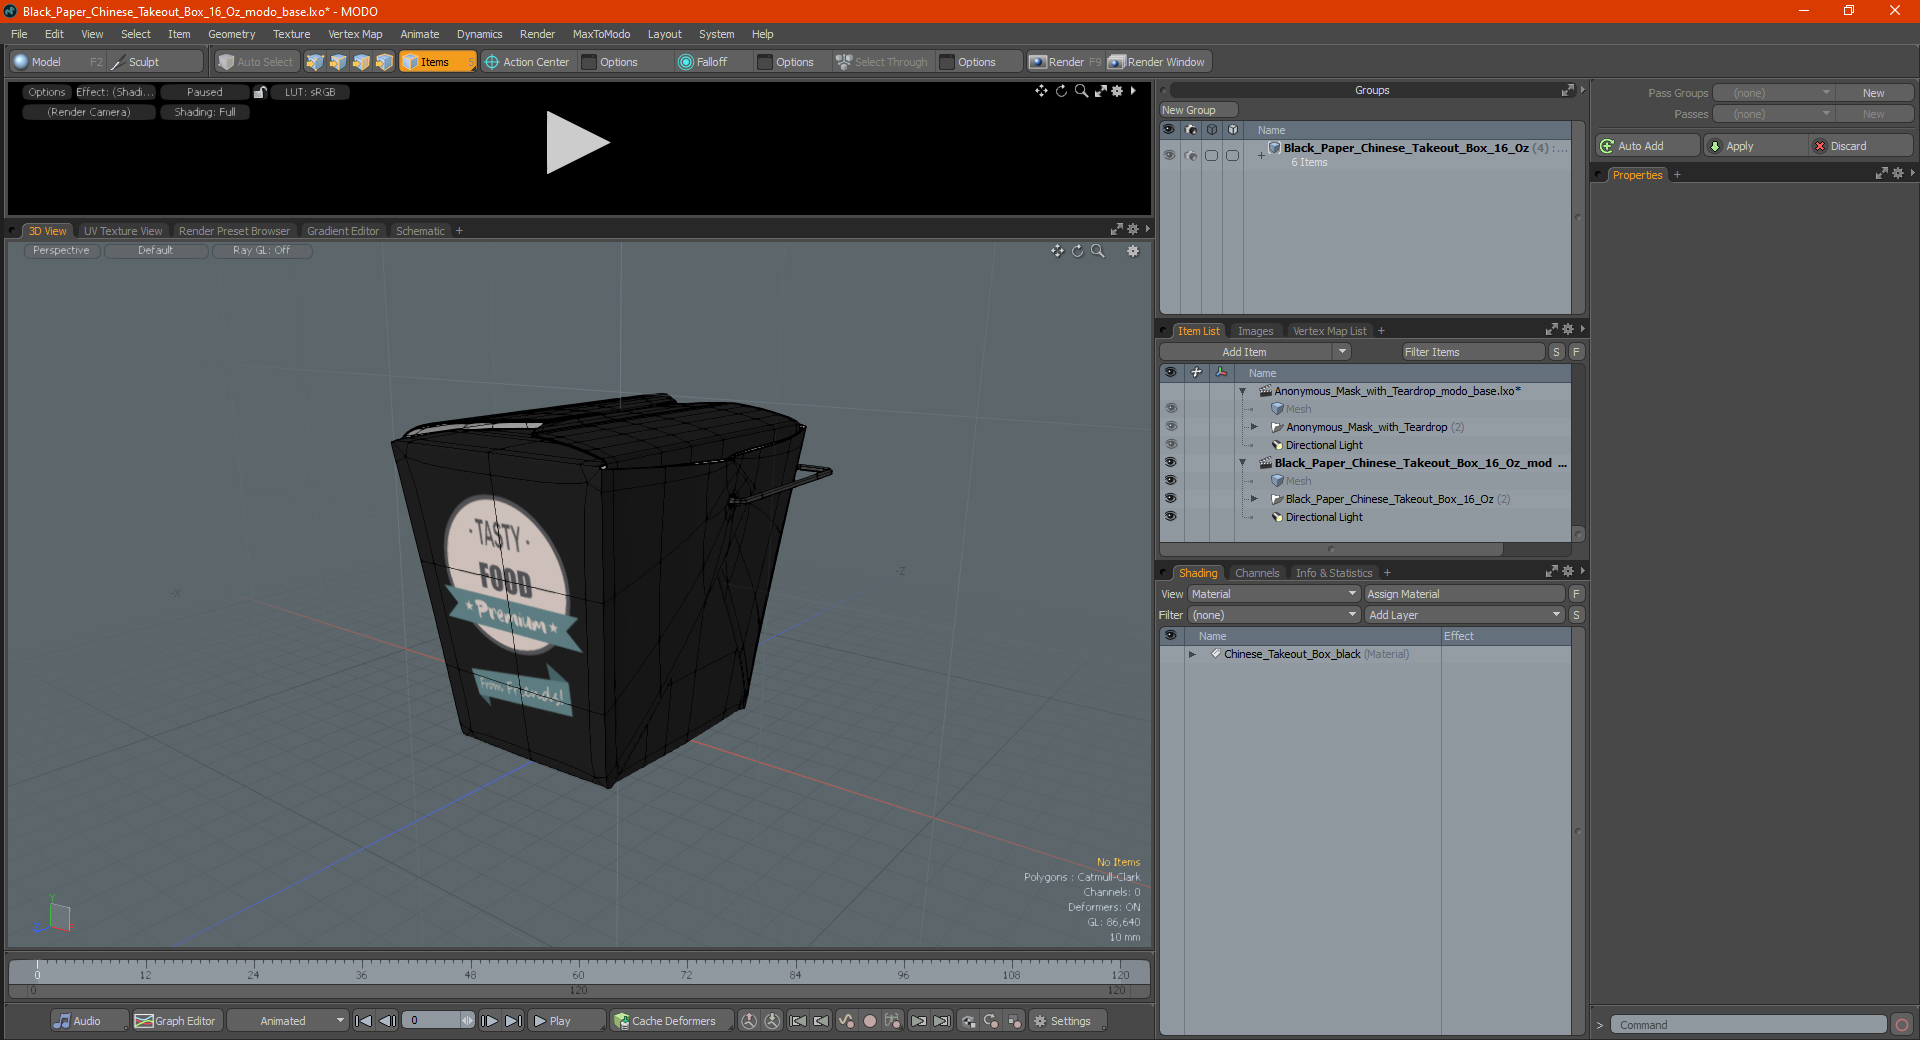
Task: Expand Anonymous_Mask_with_Teardrop (2) item
Action: tap(1254, 427)
